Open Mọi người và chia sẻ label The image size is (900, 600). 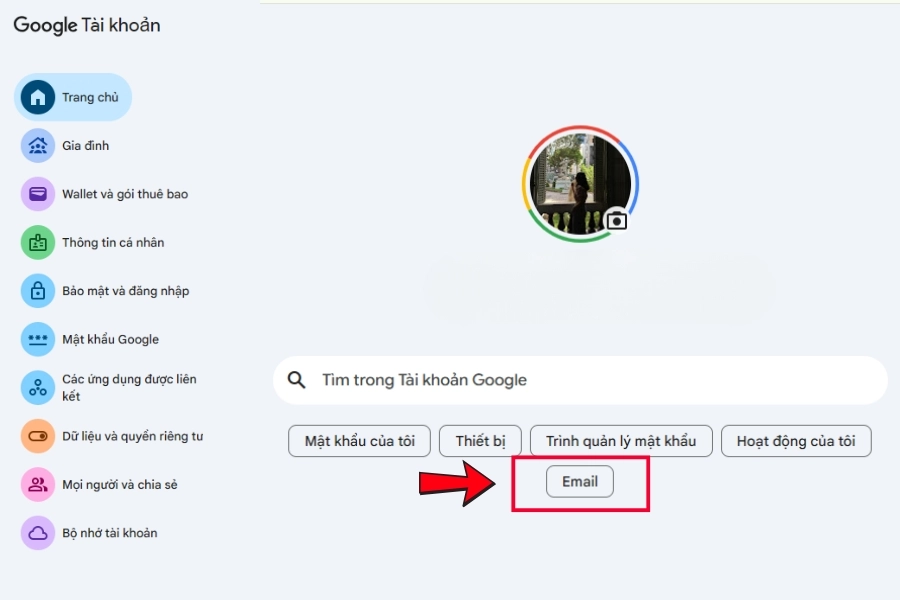pyautogui.click(x=119, y=485)
